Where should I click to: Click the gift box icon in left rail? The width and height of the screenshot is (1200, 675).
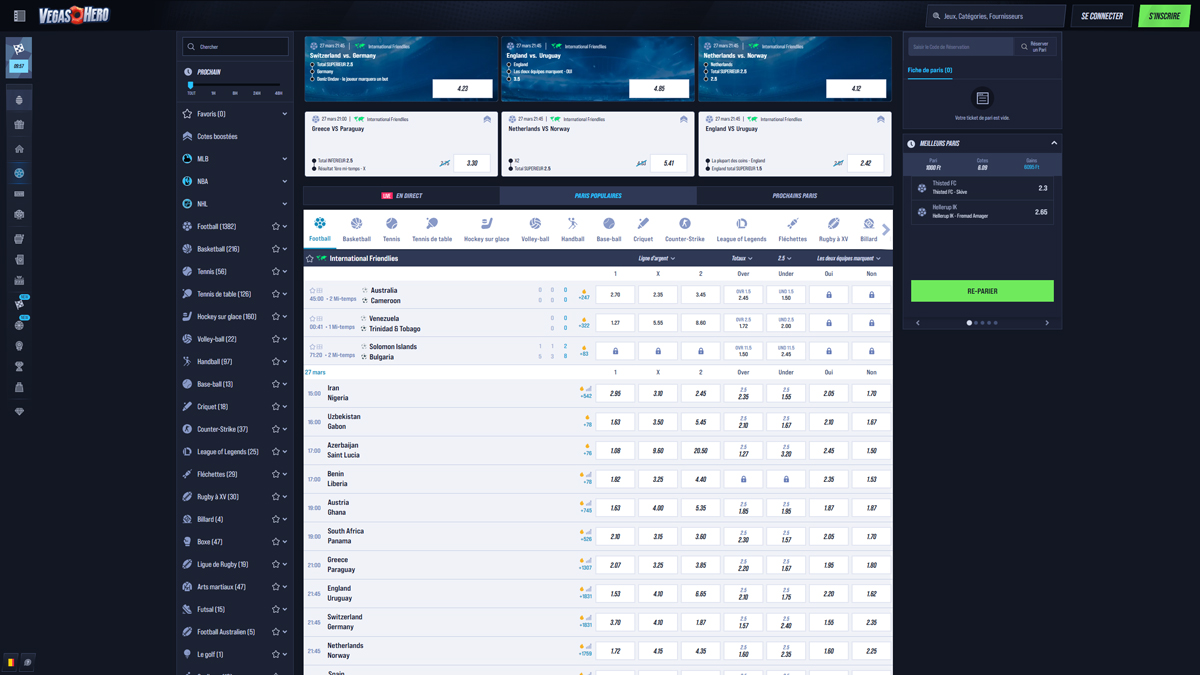pyautogui.click(x=19, y=125)
